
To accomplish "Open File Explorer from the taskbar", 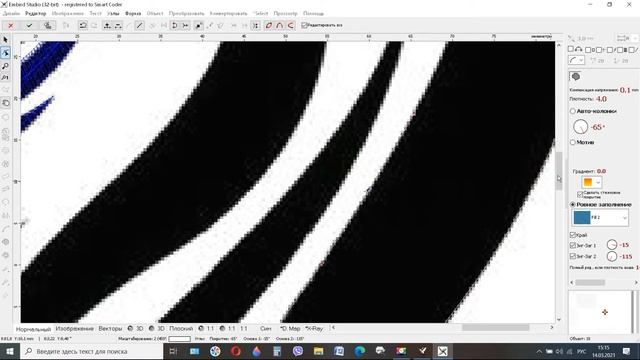I will 318,351.
